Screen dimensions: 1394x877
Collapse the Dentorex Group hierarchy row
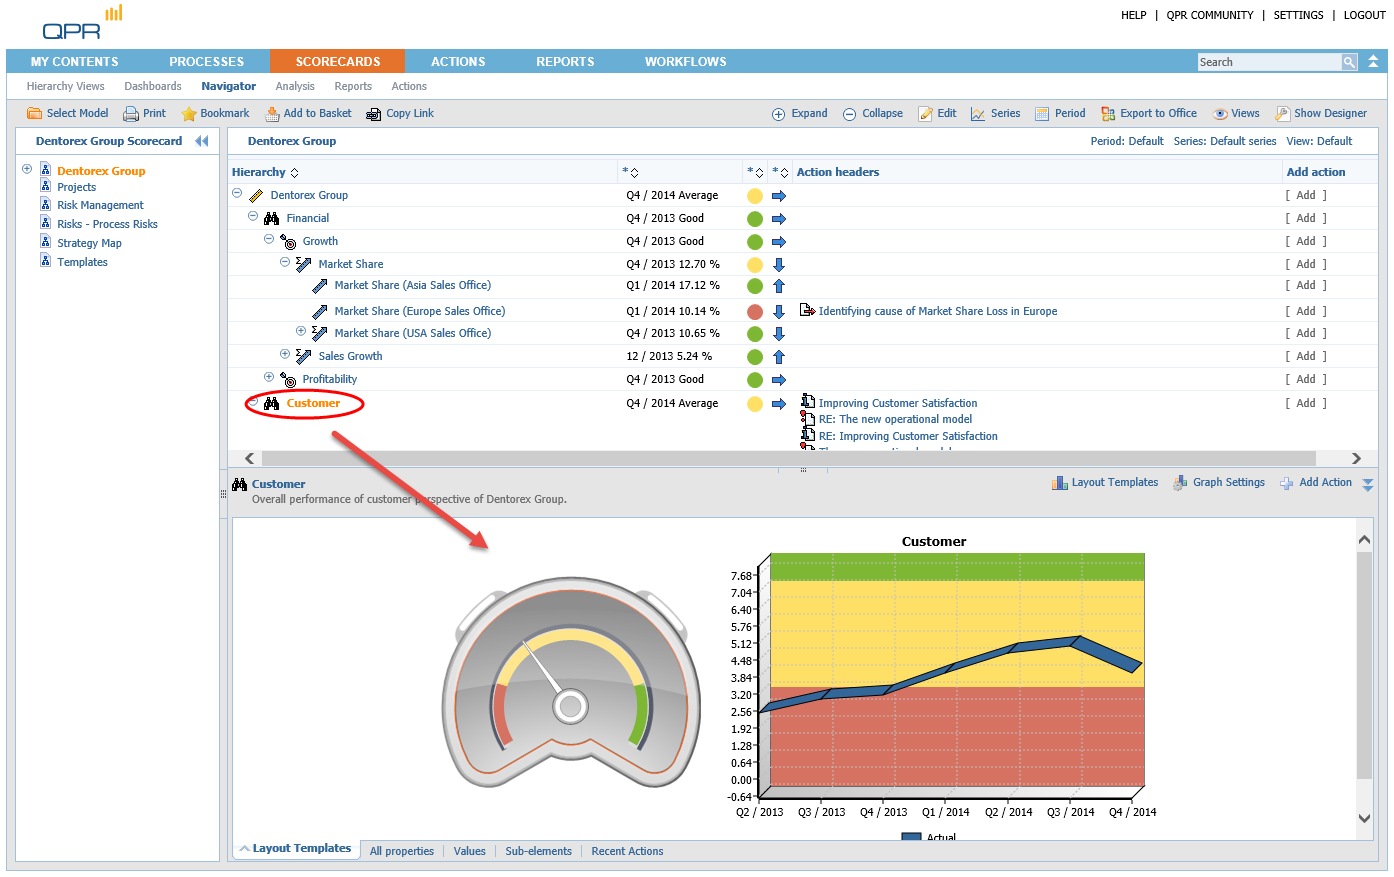(x=237, y=194)
